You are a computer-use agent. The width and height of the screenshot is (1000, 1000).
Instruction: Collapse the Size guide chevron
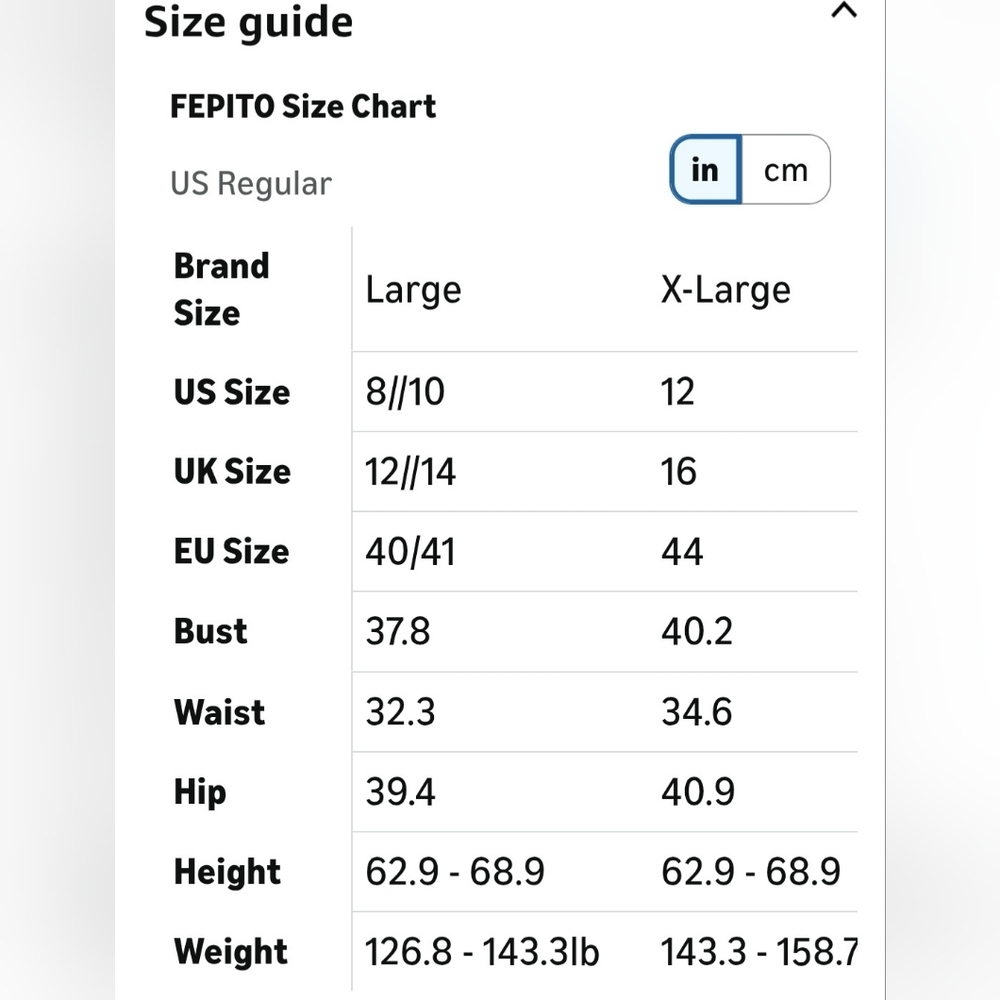pyautogui.click(x=844, y=10)
